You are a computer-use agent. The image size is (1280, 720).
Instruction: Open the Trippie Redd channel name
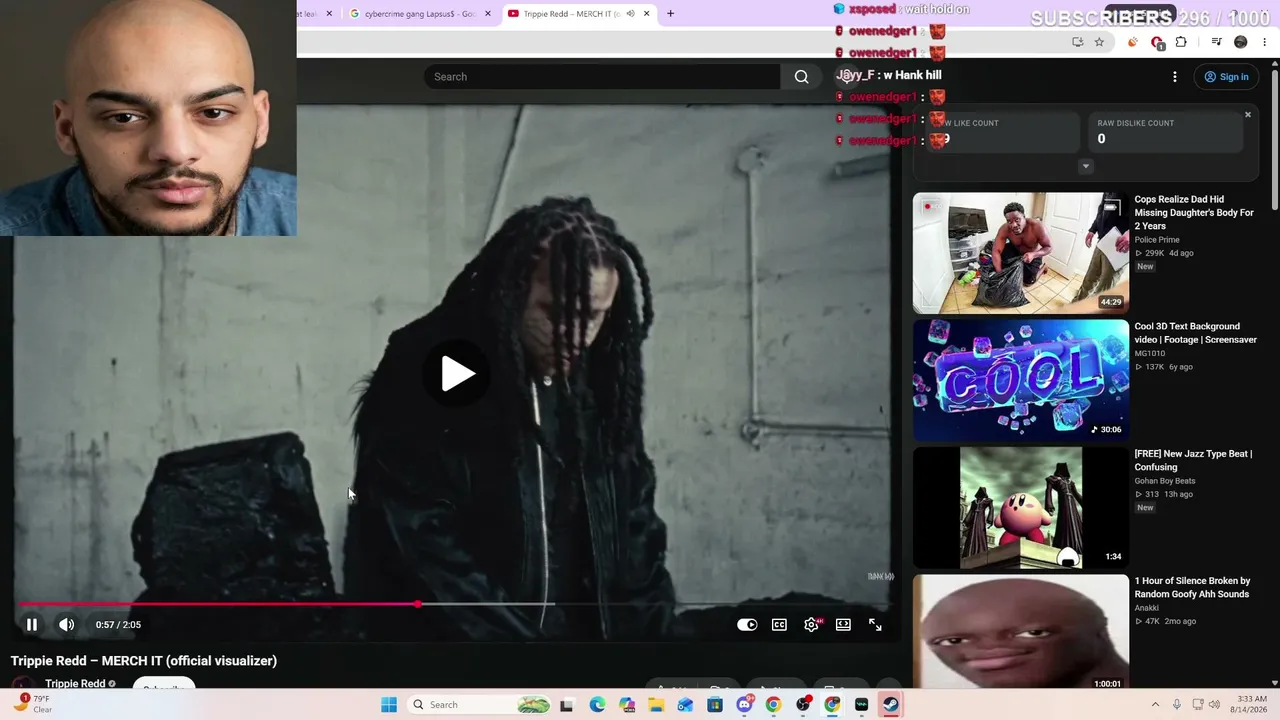coord(75,684)
